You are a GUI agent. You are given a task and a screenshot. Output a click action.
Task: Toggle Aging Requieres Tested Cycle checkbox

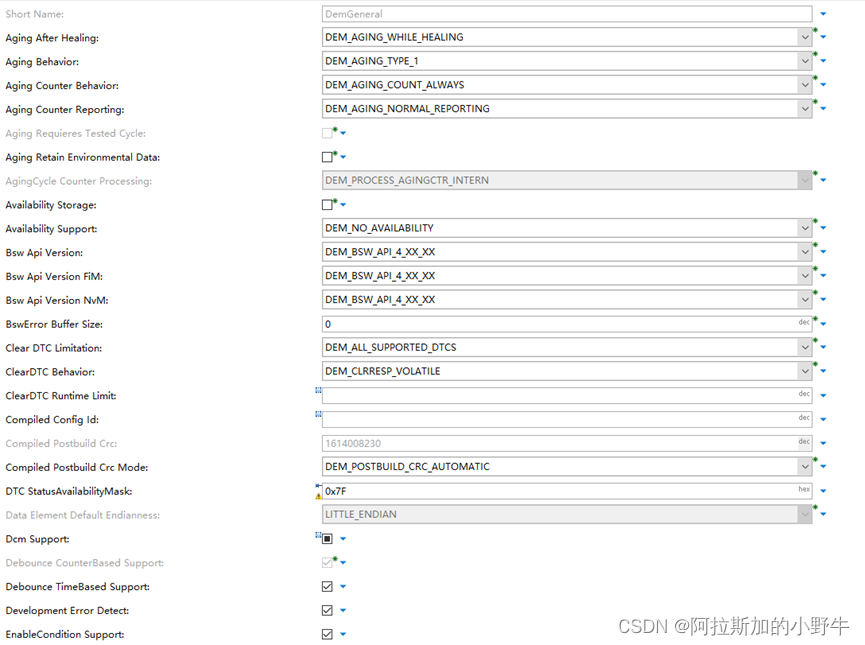(x=327, y=133)
